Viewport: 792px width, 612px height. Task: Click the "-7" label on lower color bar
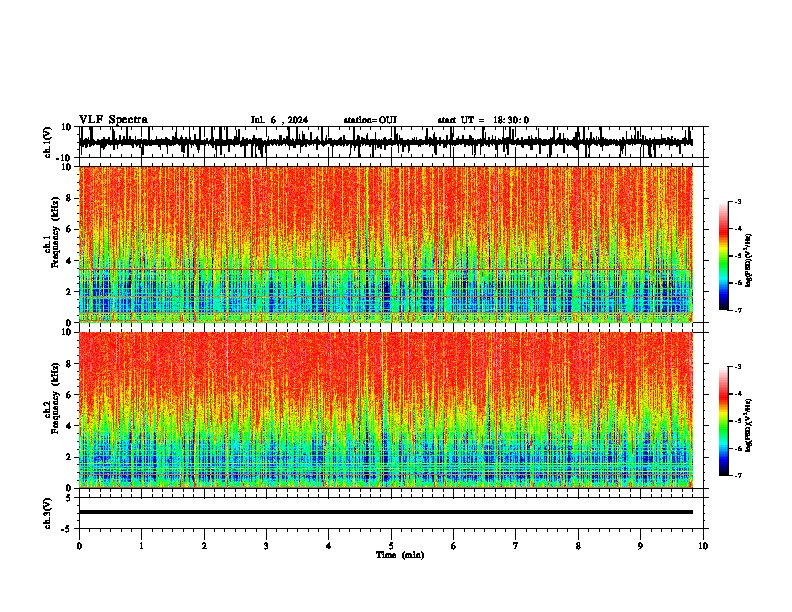pos(738,475)
